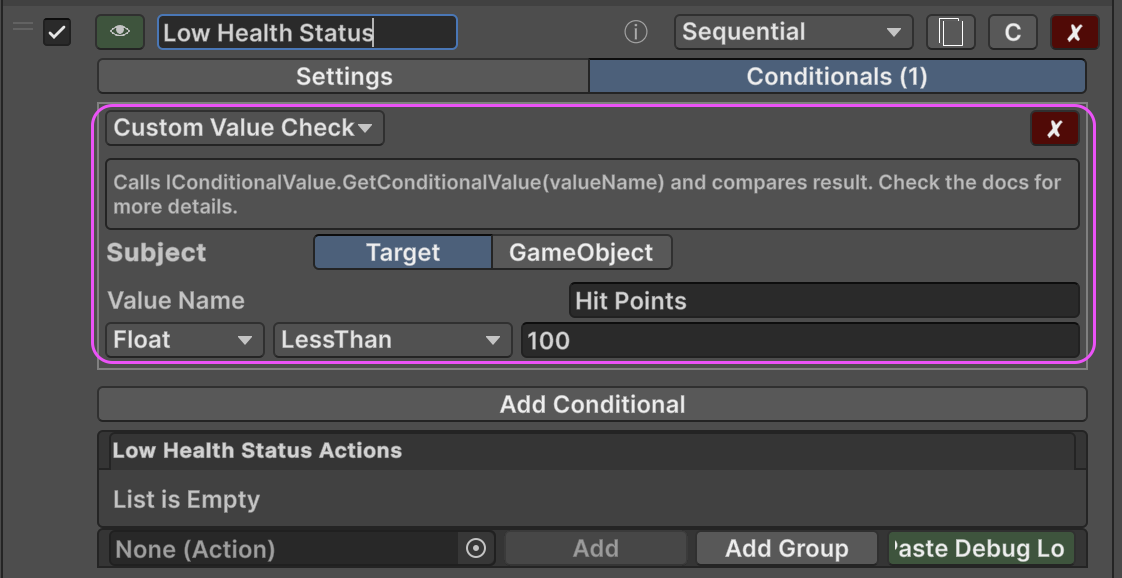Remove the Custom Value Check conditional
This screenshot has width=1122, height=578.
coord(1054,129)
